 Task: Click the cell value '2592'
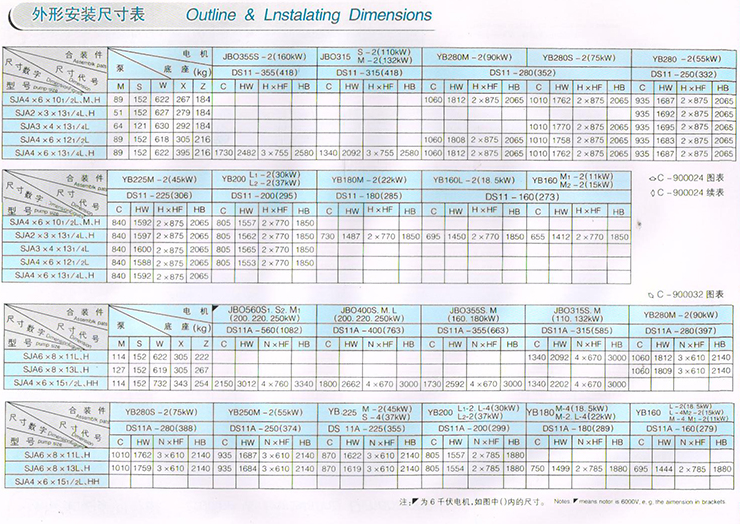pos(455,384)
